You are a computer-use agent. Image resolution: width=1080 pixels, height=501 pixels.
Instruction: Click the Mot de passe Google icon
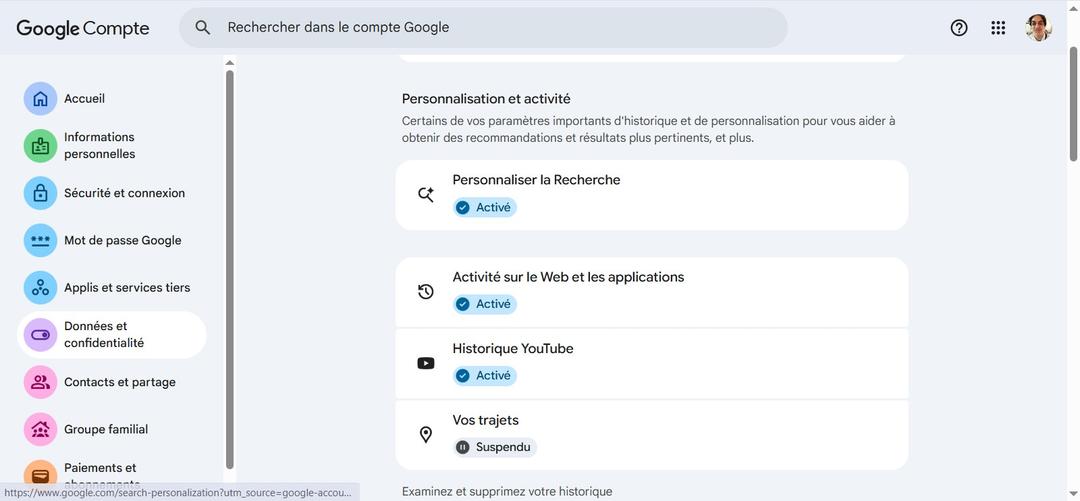(40, 240)
